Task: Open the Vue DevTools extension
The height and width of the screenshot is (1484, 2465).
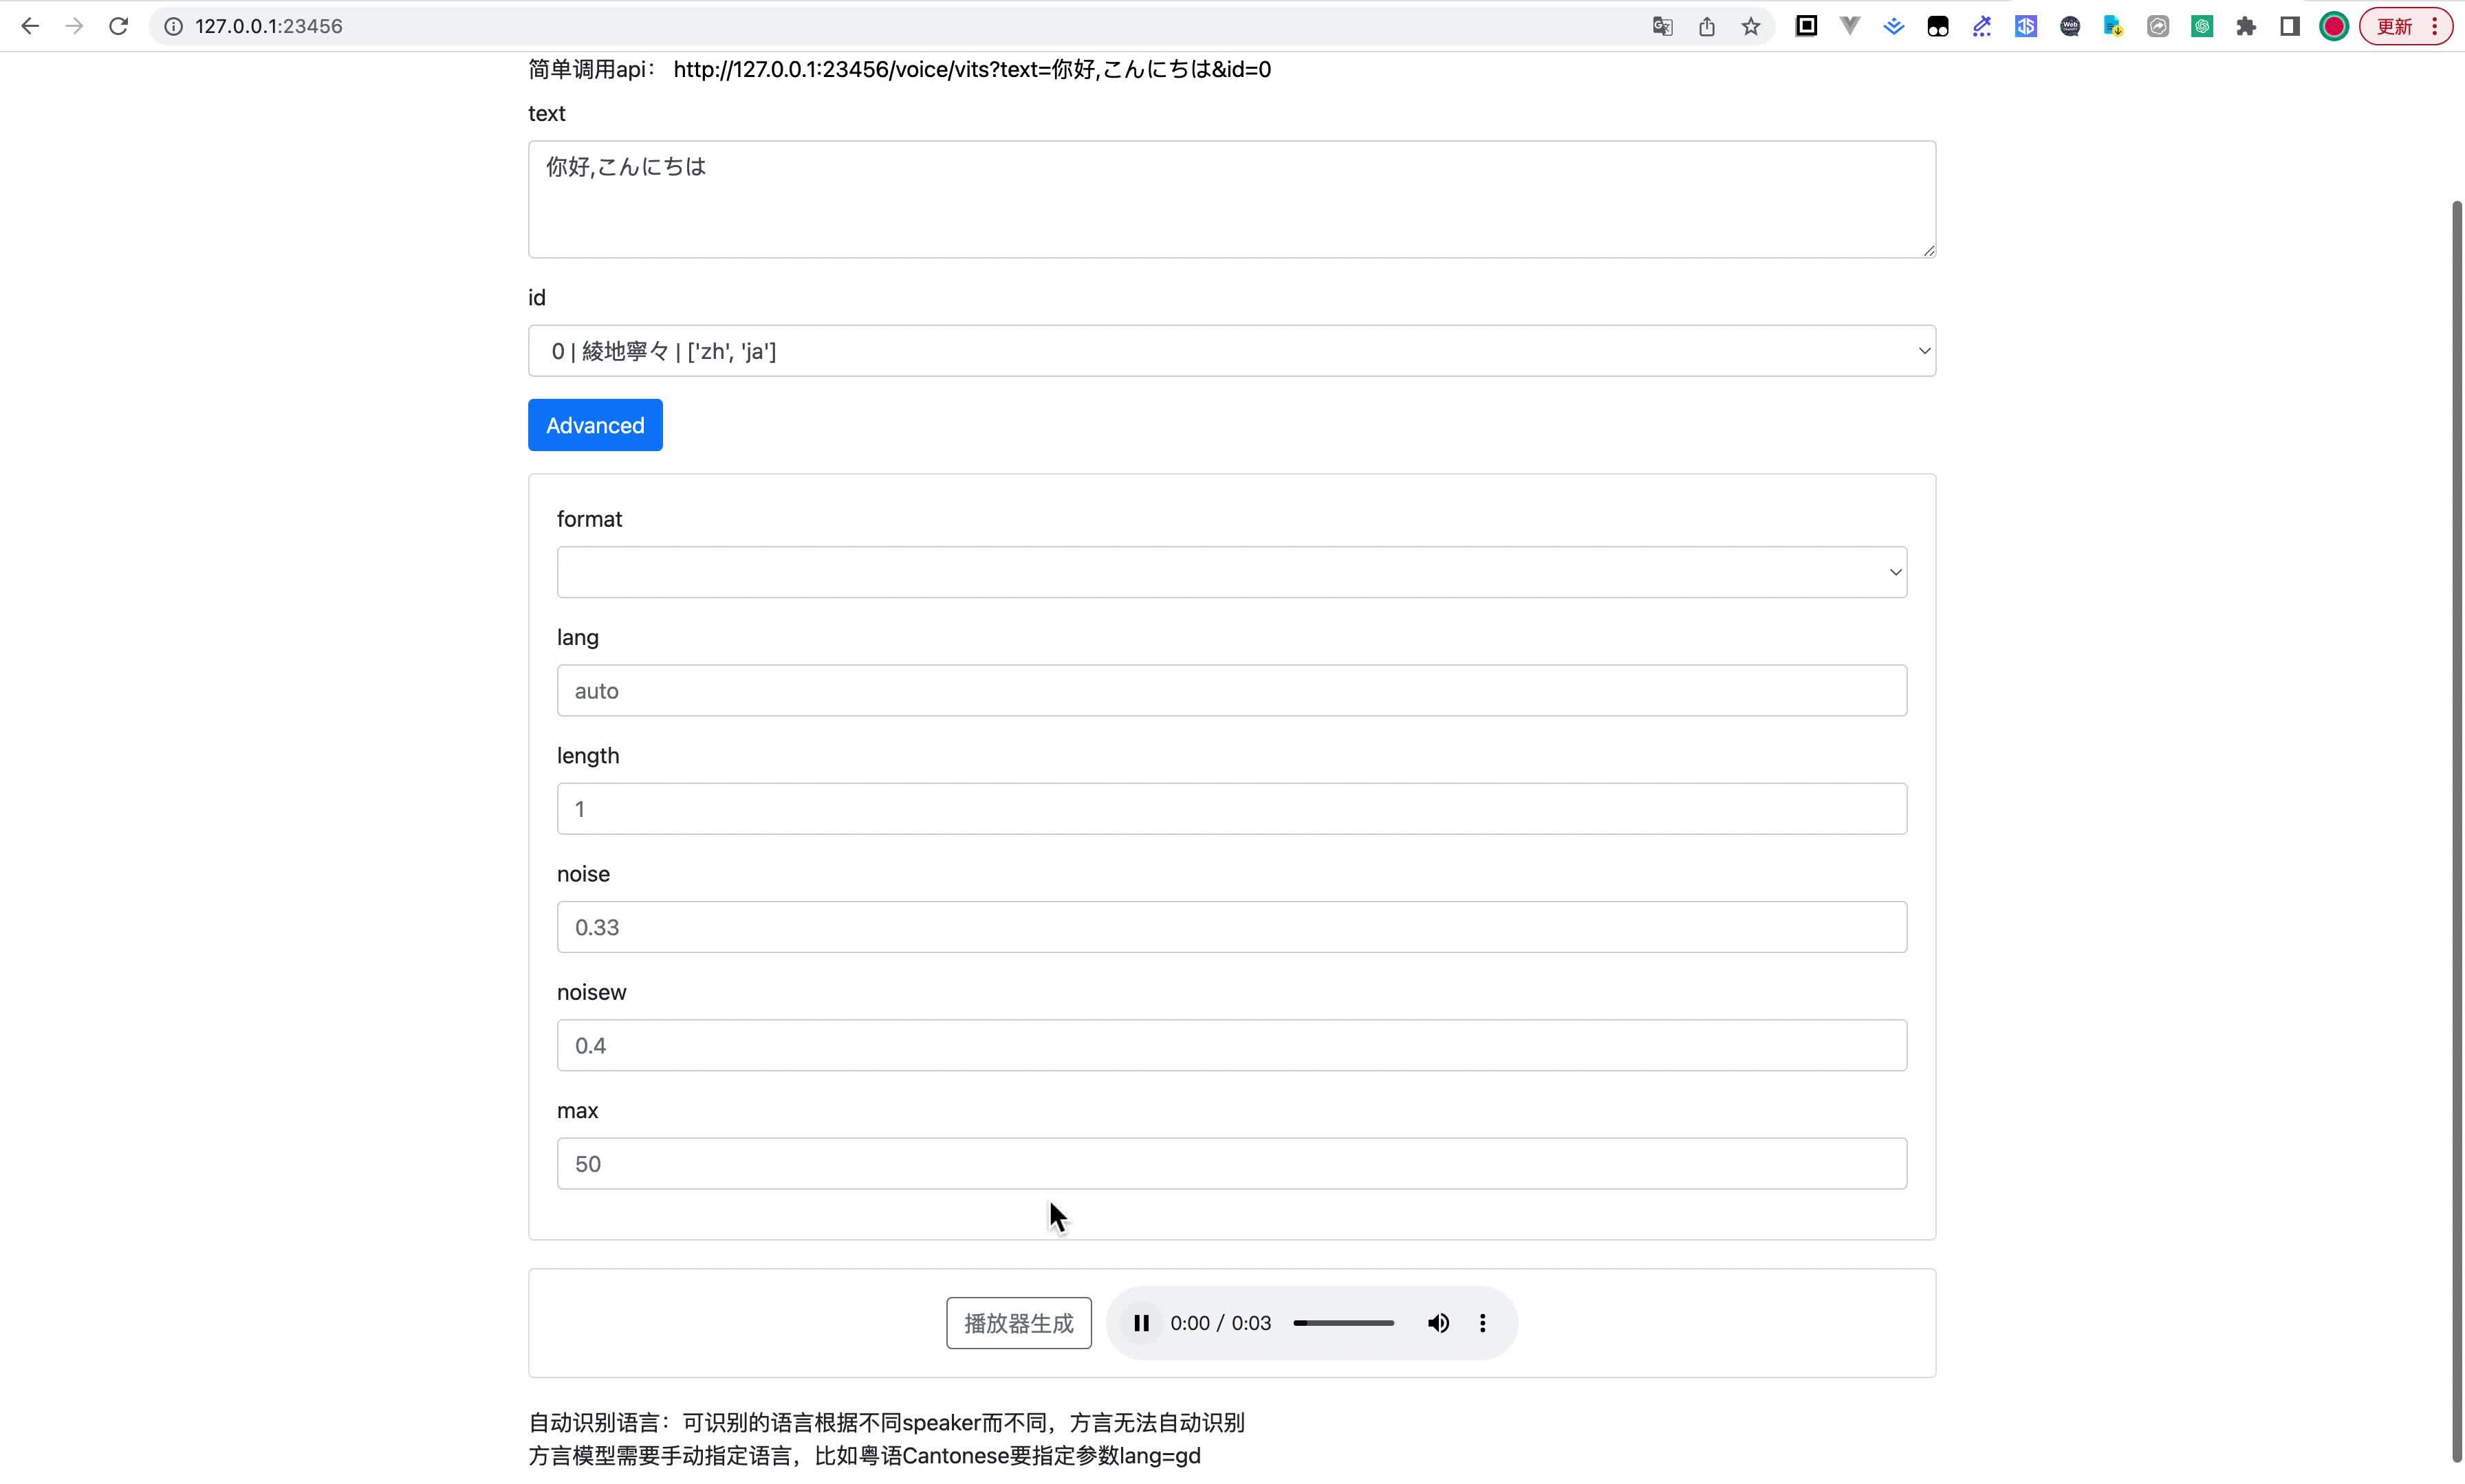Action: [1850, 26]
